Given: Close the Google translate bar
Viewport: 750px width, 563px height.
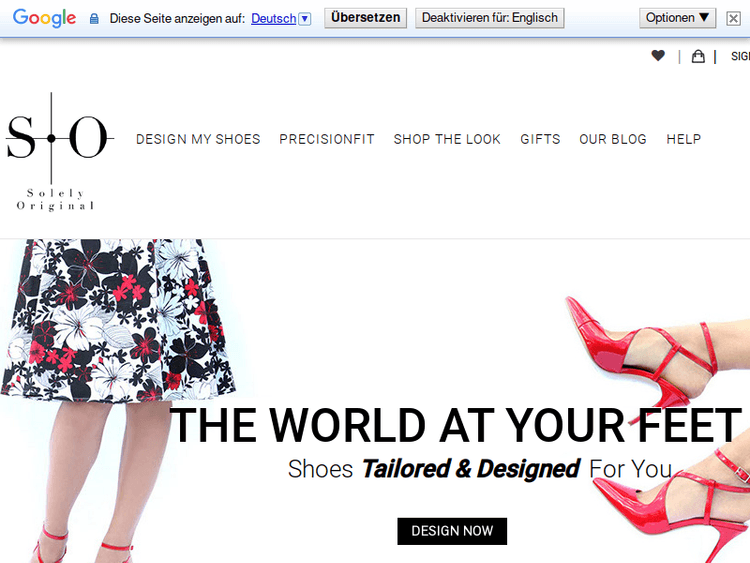Looking at the screenshot, I should coord(733,18).
